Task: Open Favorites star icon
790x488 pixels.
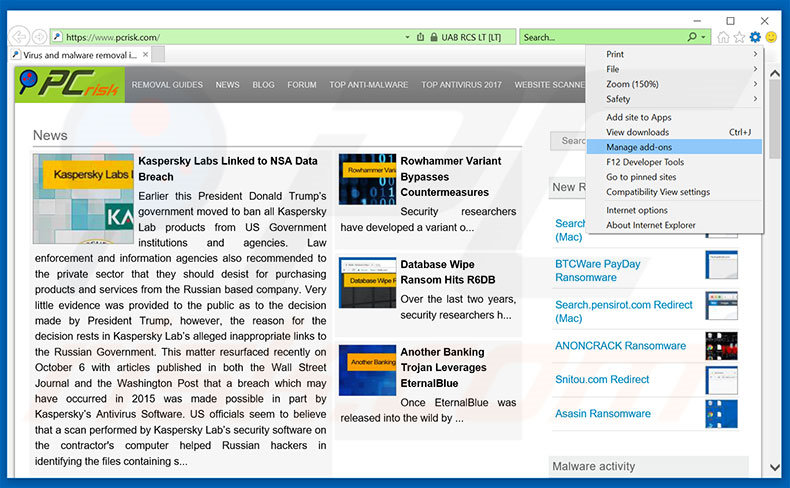Action: click(x=739, y=37)
